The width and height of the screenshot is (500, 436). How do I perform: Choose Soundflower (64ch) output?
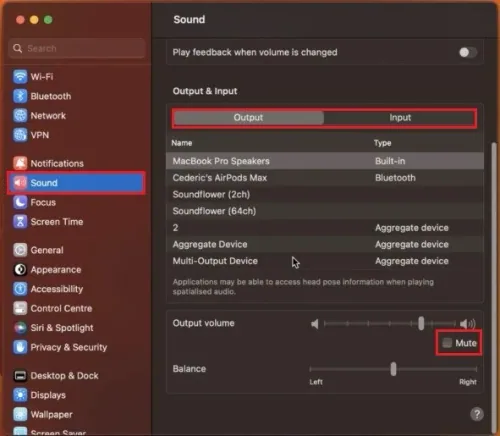click(325, 211)
